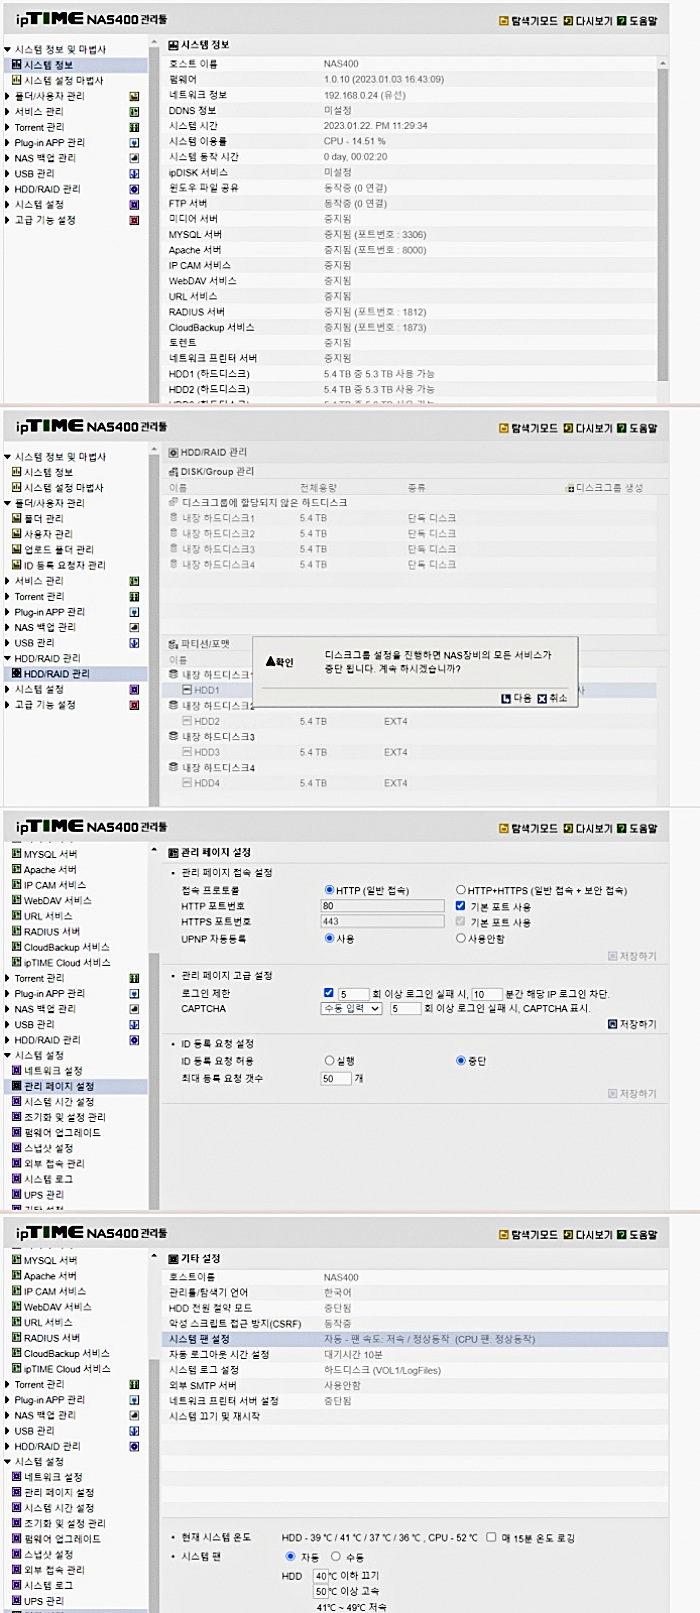Click 취소 in the 확인 dialog
700x1613 pixels.
click(x=552, y=698)
